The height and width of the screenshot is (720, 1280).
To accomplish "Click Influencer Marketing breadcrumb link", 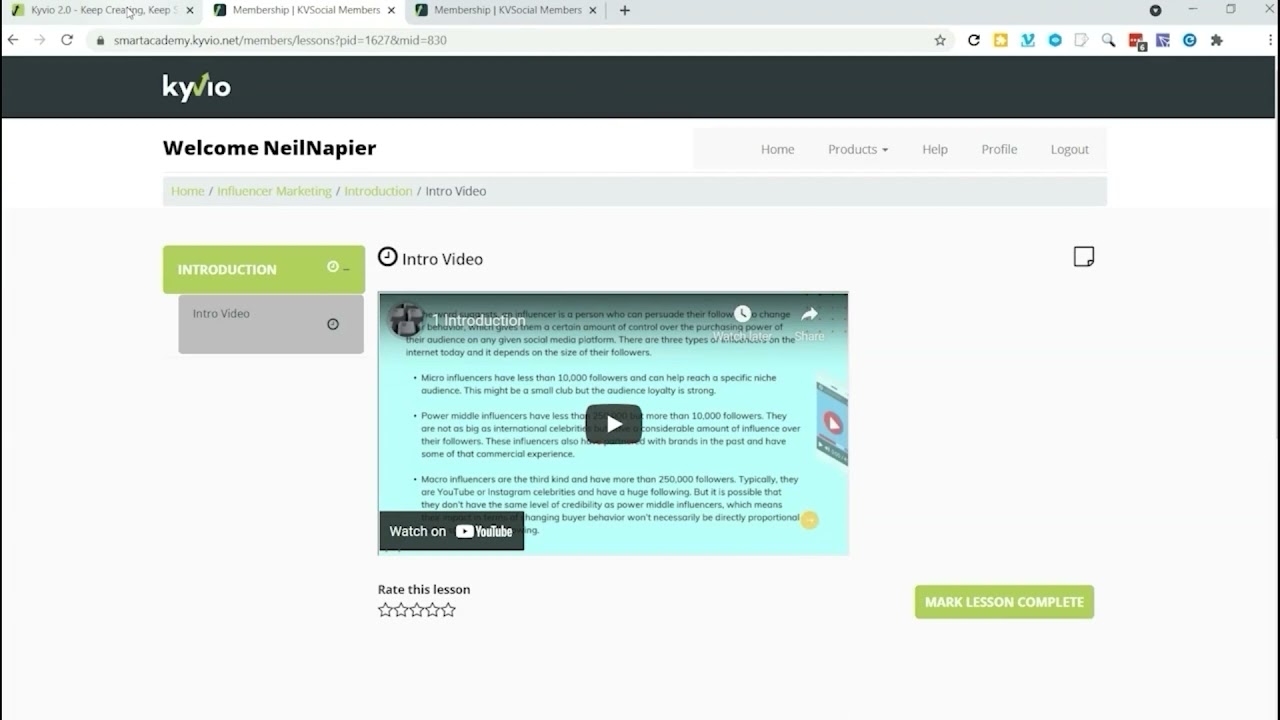I will (274, 191).
